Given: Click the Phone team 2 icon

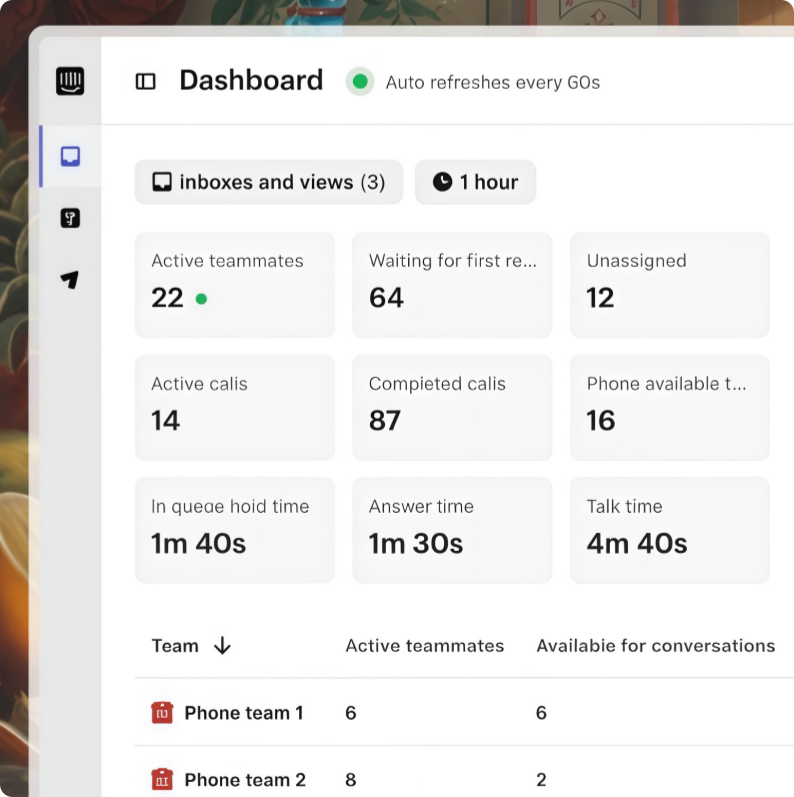Looking at the screenshot, I should click(x=162, y=779).
